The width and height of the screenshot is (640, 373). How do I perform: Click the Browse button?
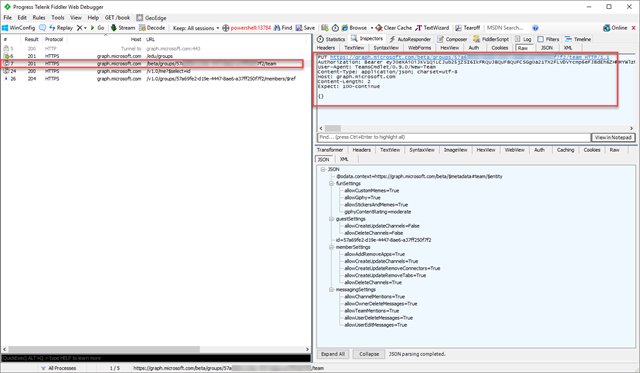tap(354, 28)
